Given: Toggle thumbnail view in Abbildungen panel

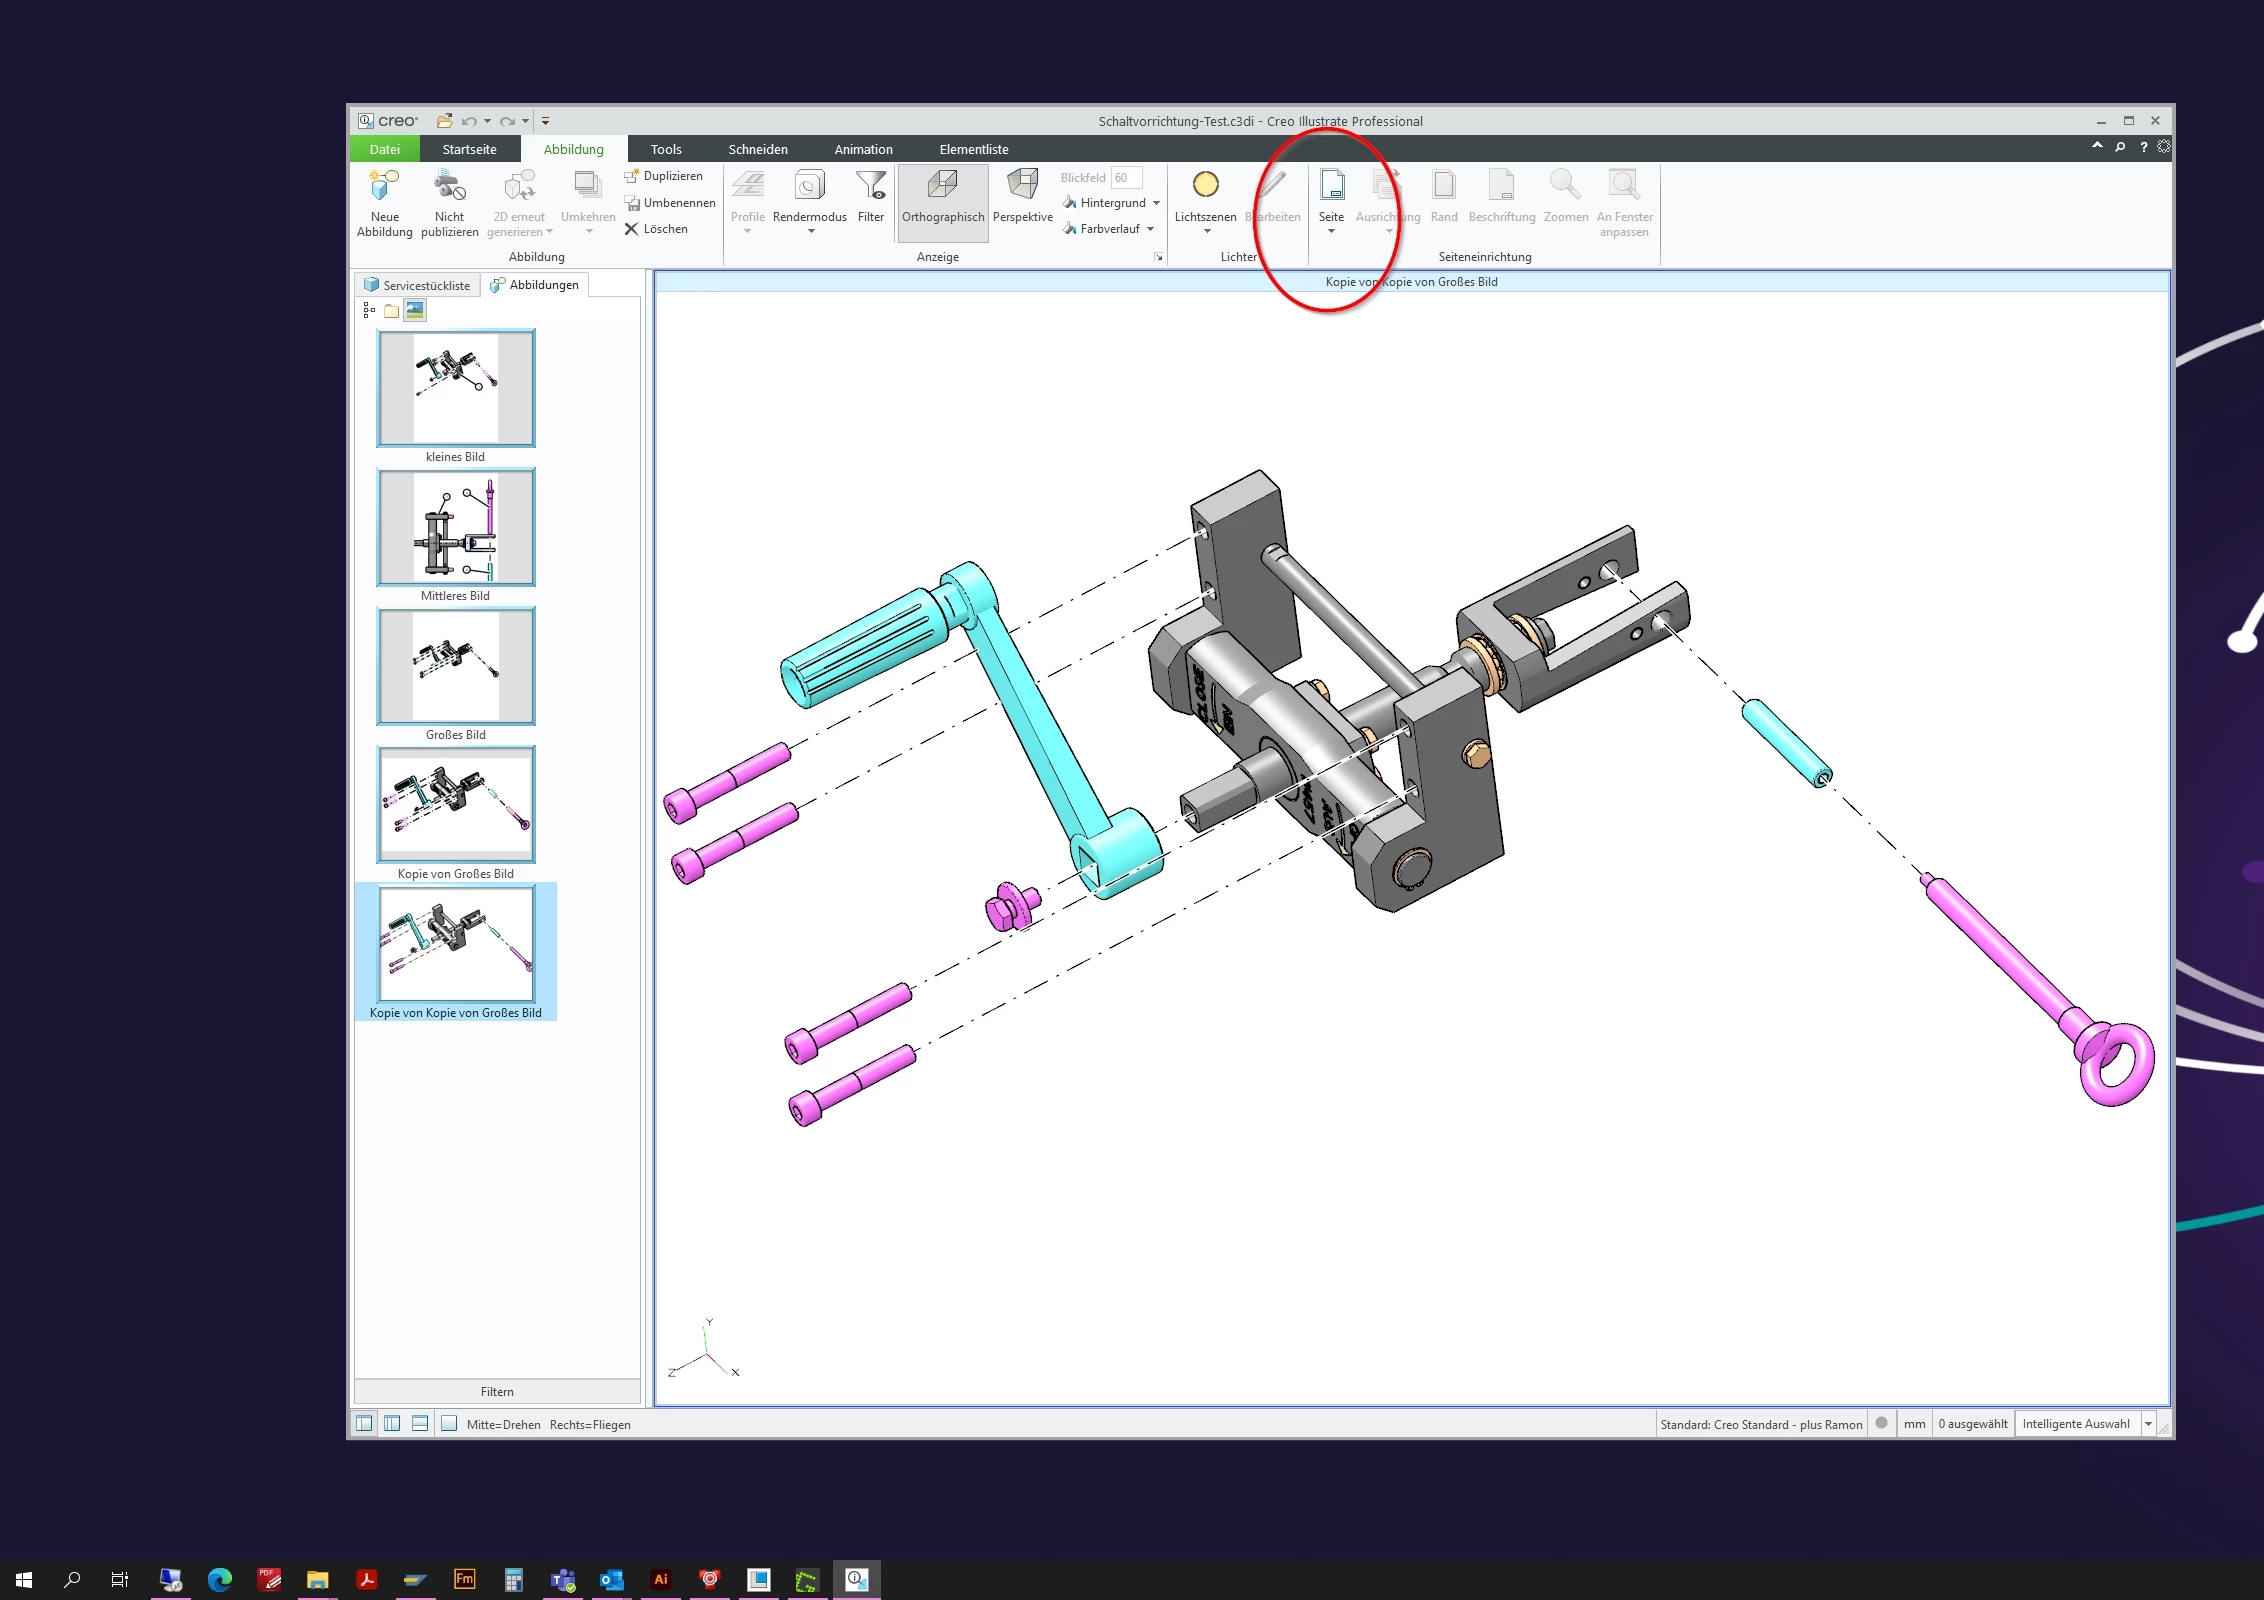Looking at the screenshot, I should tap(415, 311).
